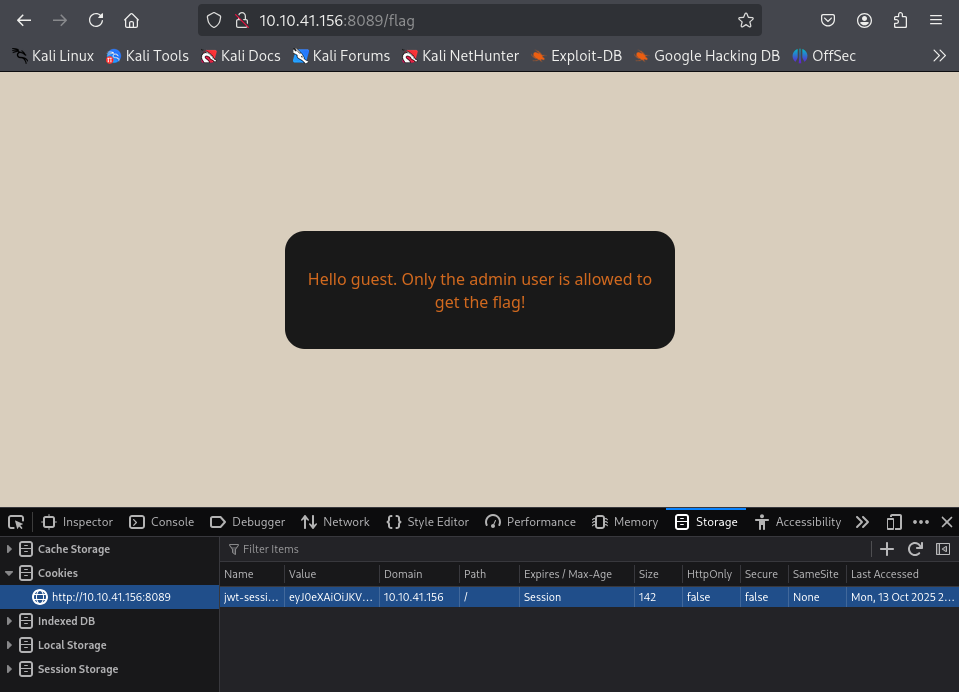
Task: Toggle the storage sidebar panel
Action: tap(942, 549)
